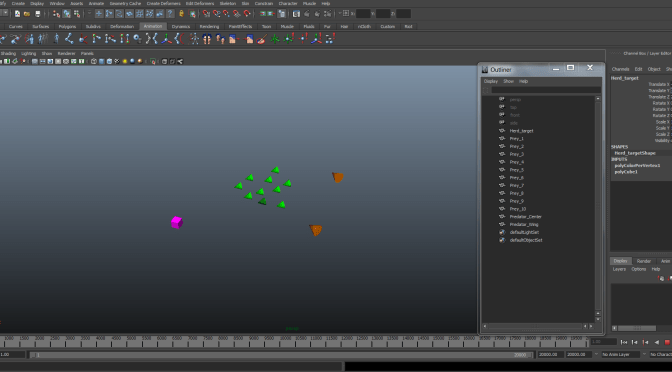The width and height of the screenshot is (672, 372).
Task: Open the Outliner Display menu
Action: coord(491,81)
